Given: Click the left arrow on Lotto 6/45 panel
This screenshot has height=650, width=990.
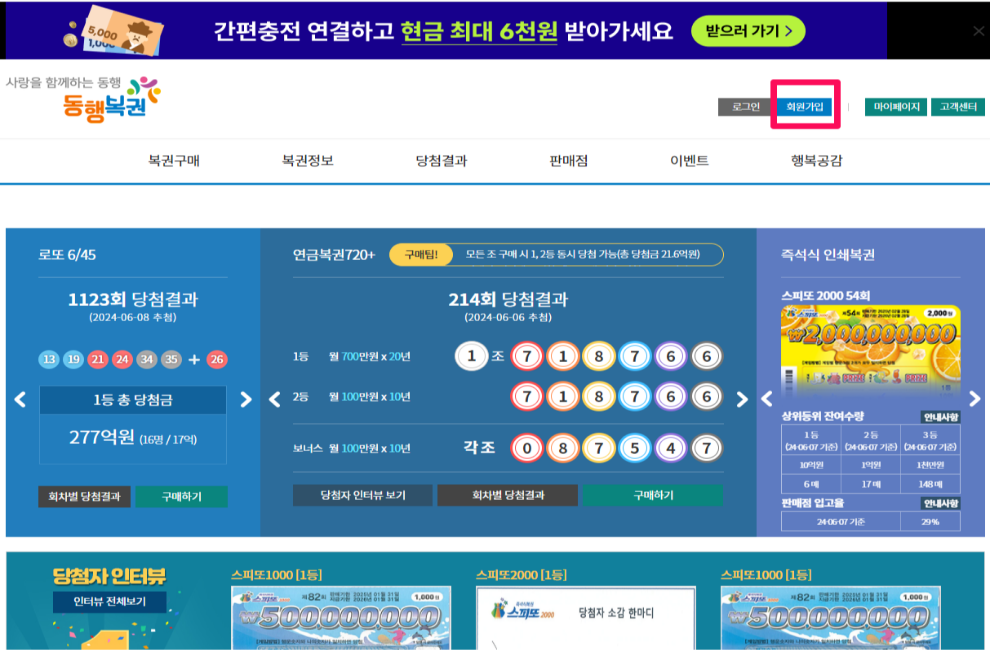Looking at the screenshot, I should point(19,398).
